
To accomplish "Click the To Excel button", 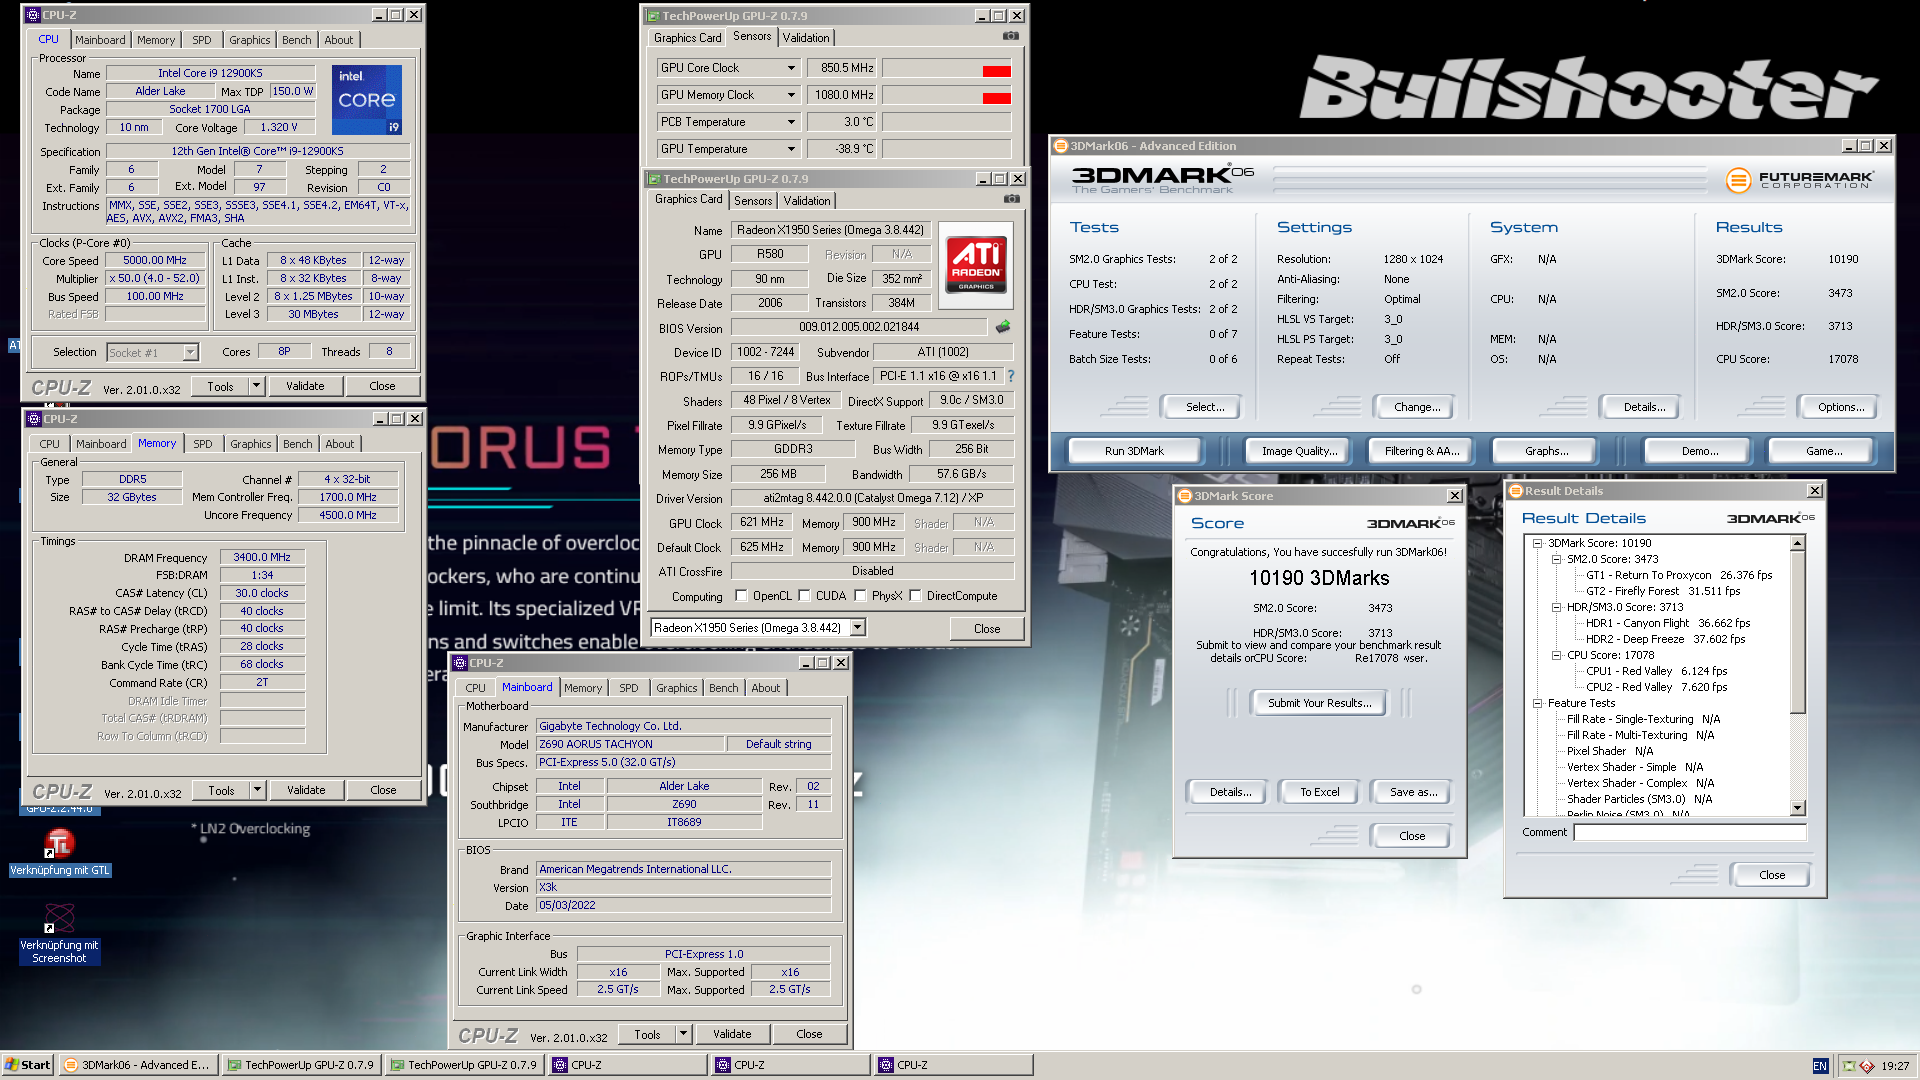I will click(x=1319, y=792).
